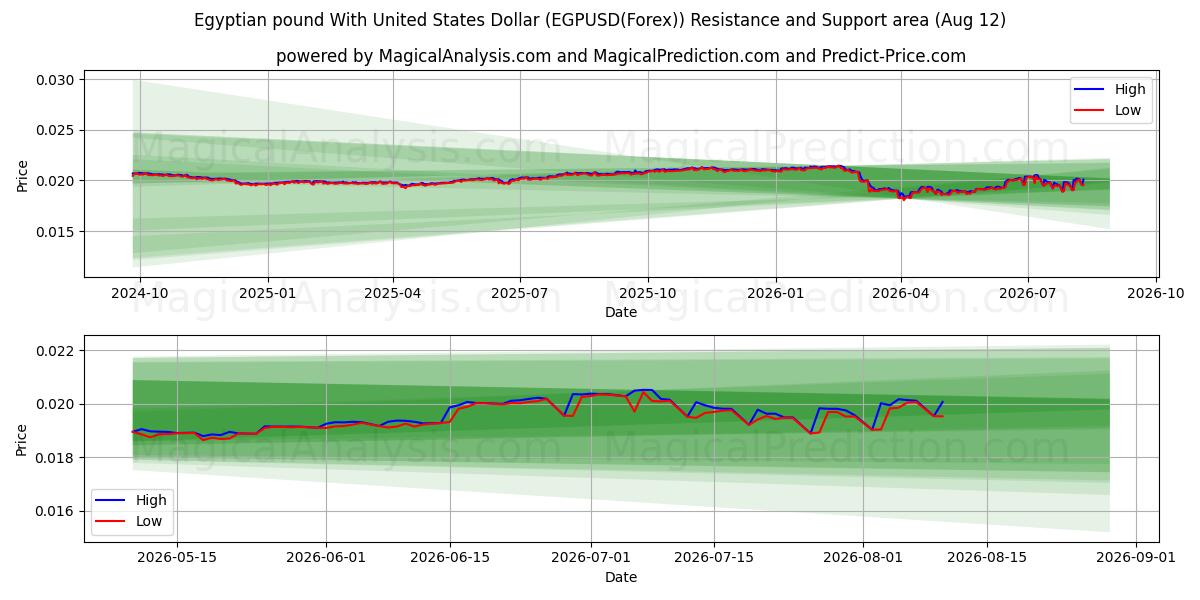
Task: Click the 'Price' axis label of upper chart
Action: pyautogui.click(x=22, y=174)
